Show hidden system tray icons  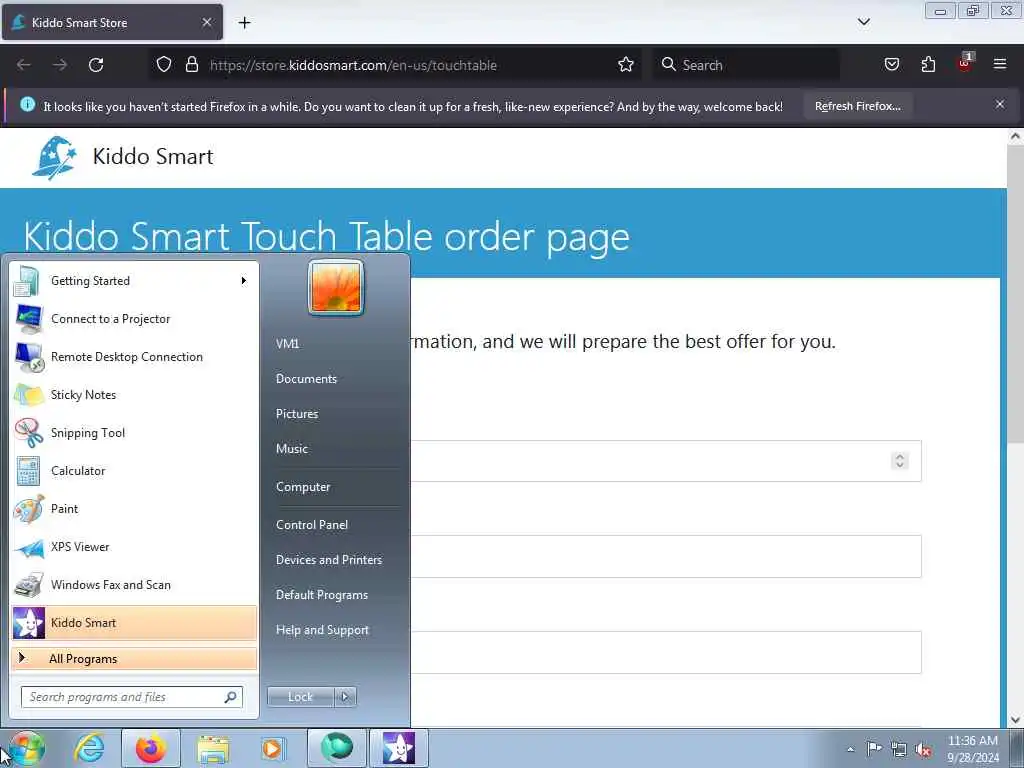click(850, 749)
